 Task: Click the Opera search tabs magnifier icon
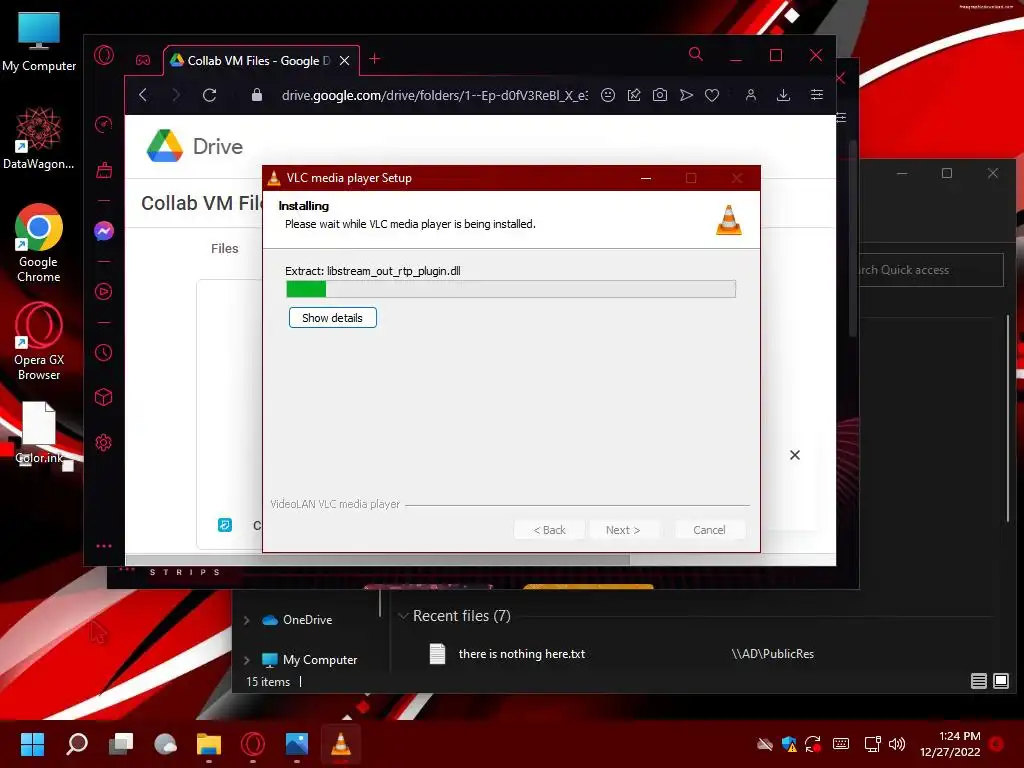coord(696,55)
